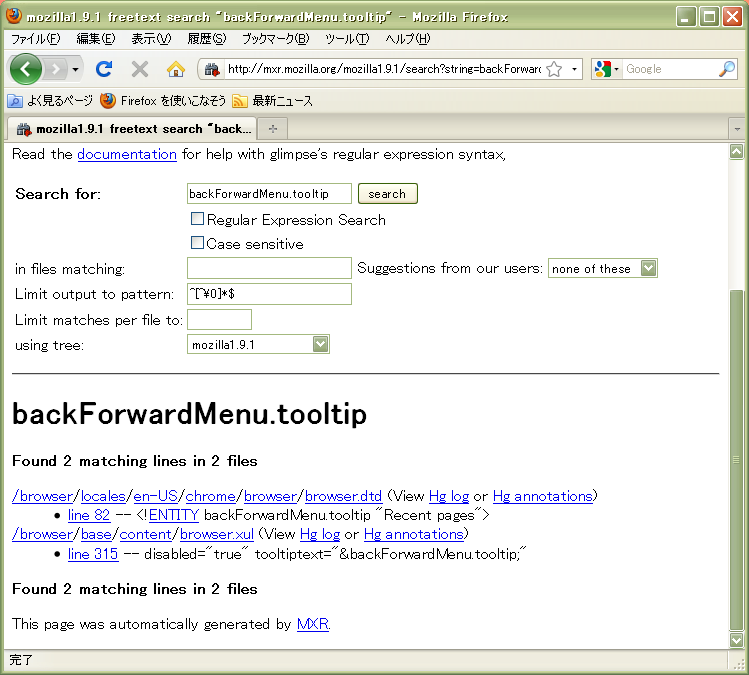Open the browser.dtd file link

[343, 496]
